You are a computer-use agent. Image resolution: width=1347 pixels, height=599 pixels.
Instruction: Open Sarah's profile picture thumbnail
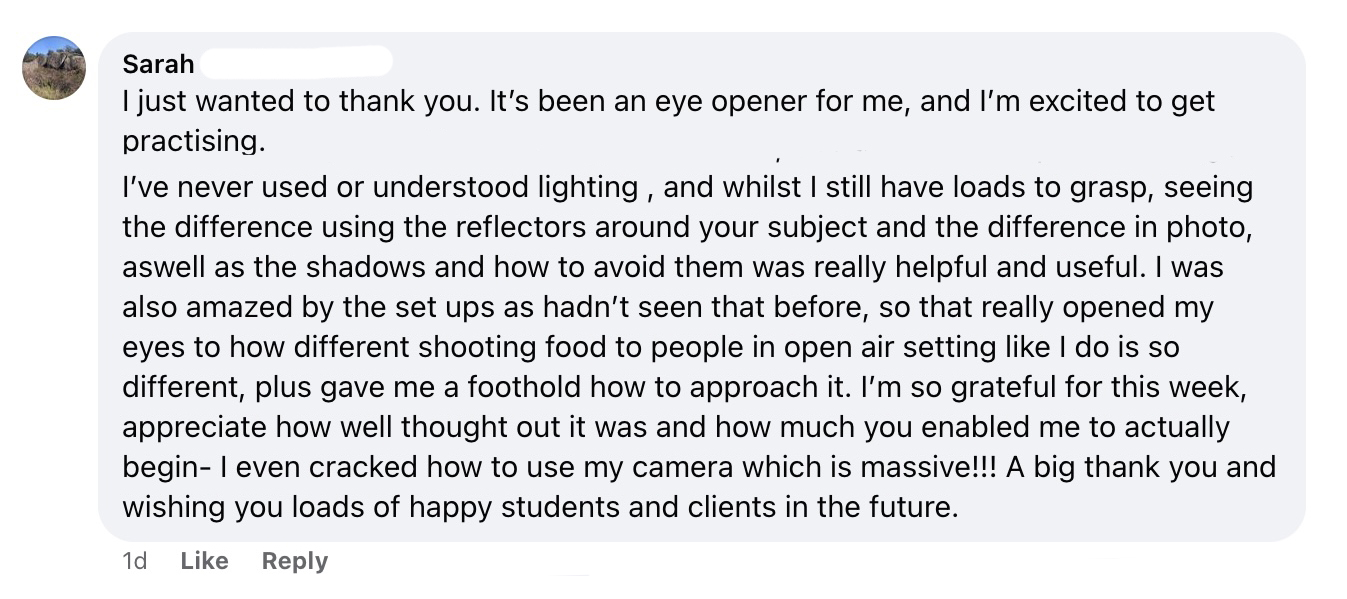click(54, 68)
